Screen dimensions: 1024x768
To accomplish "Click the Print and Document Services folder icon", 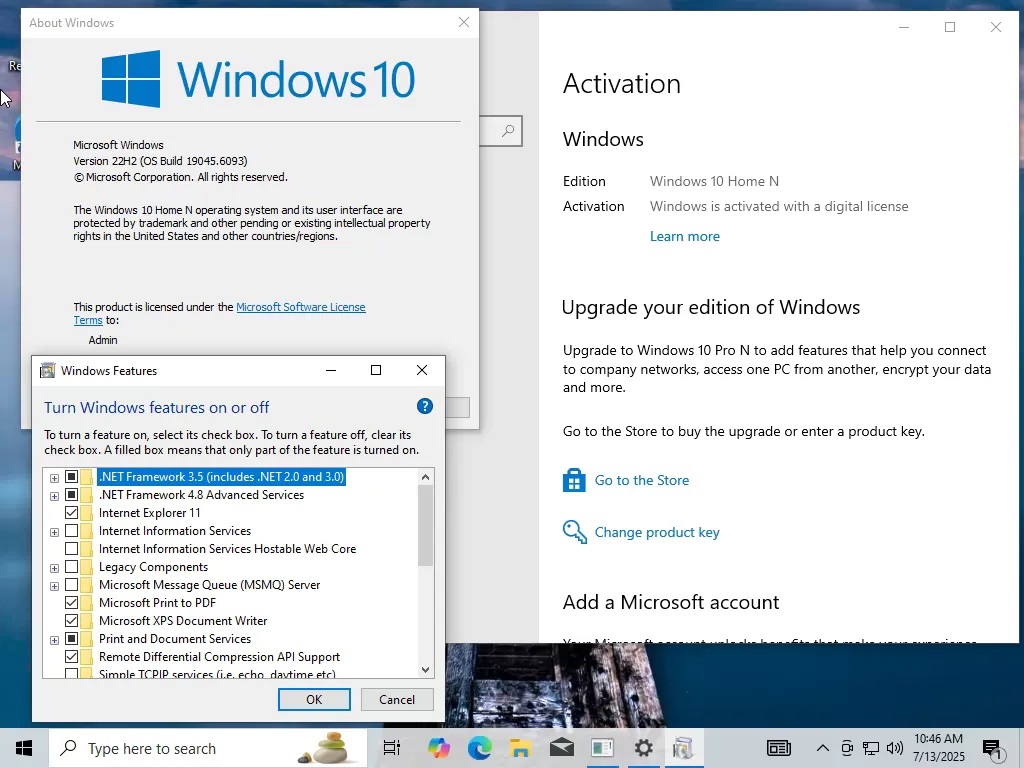I will click(86, 639).
